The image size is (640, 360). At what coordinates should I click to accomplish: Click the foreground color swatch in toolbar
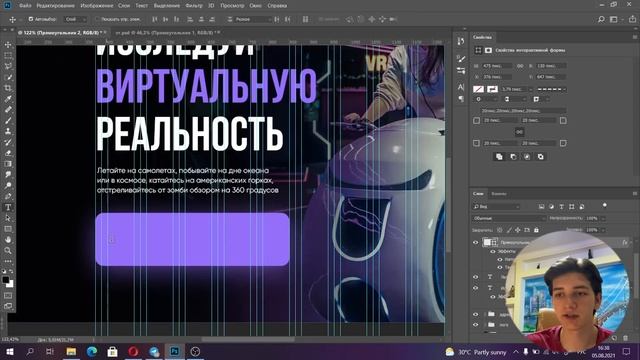click(x=5, y=280)
